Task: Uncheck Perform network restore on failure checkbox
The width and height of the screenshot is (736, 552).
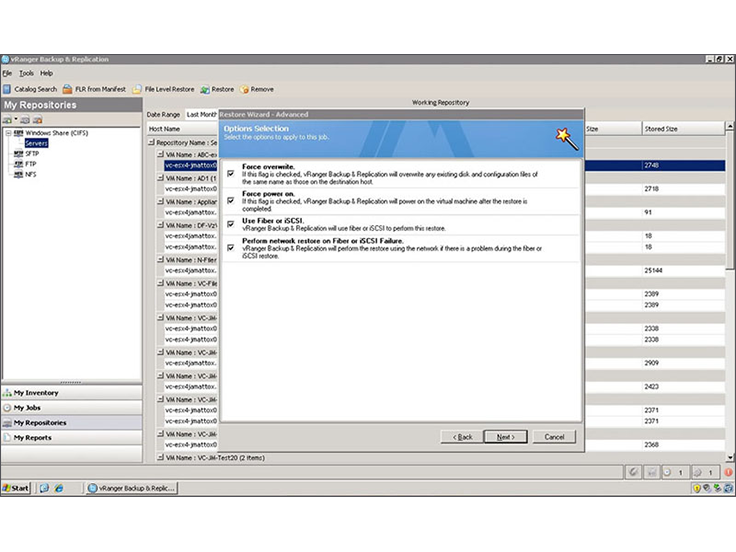Action: tap(230, 247)
